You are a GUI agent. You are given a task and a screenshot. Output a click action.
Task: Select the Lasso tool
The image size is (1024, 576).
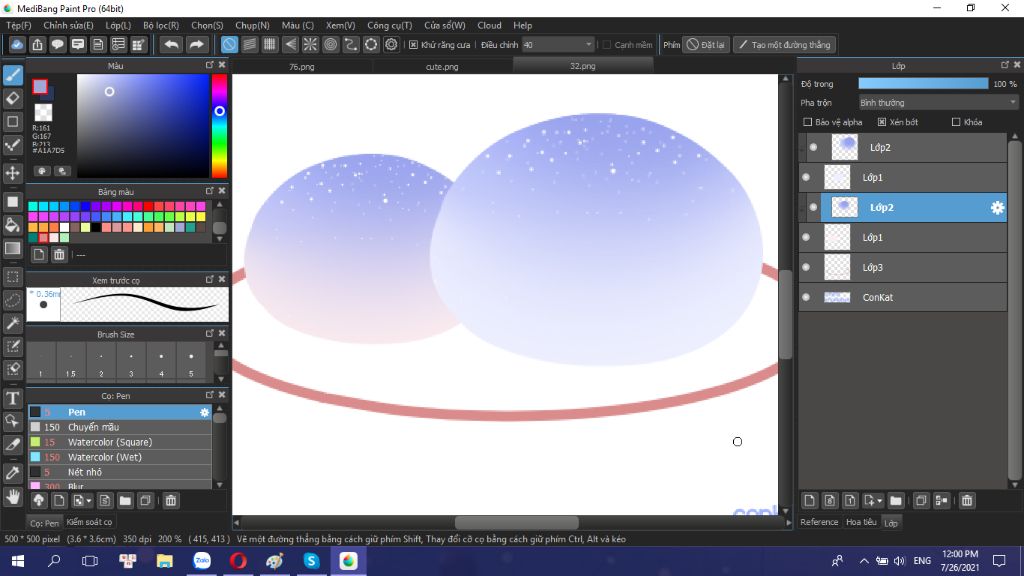click(13, 300)
